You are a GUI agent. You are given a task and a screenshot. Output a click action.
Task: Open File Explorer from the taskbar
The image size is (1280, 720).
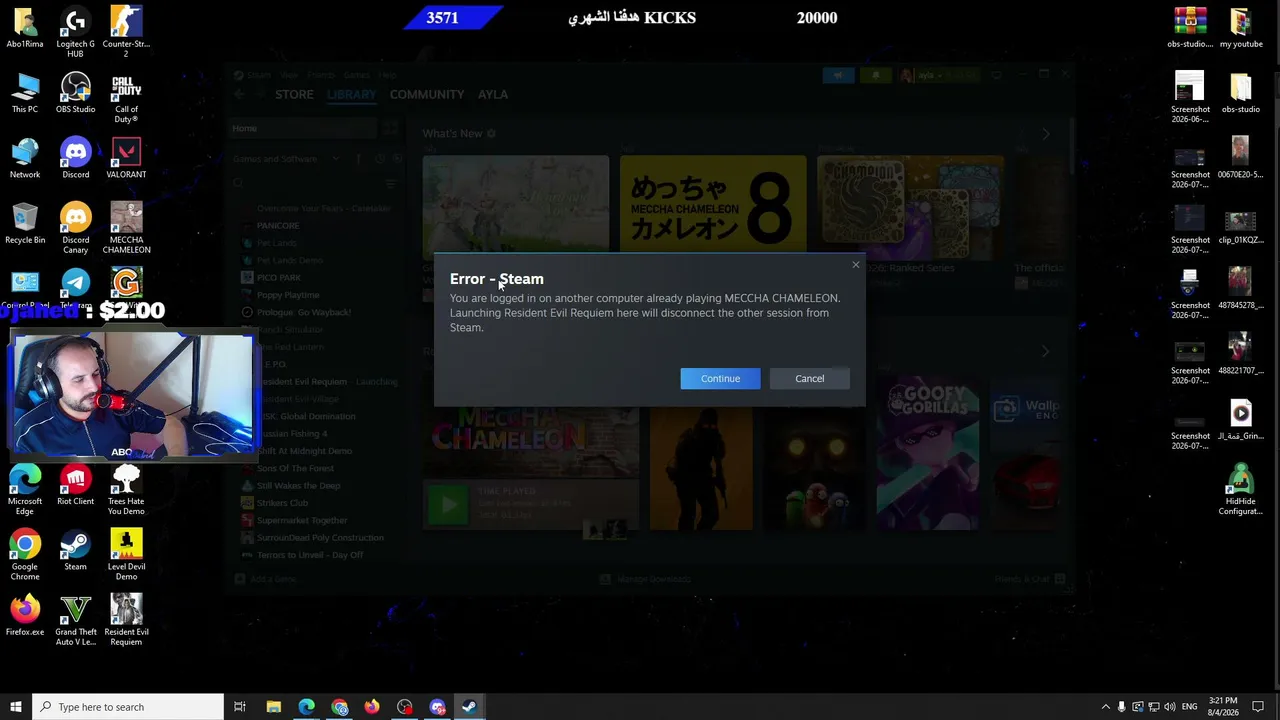tap(273, 707)
